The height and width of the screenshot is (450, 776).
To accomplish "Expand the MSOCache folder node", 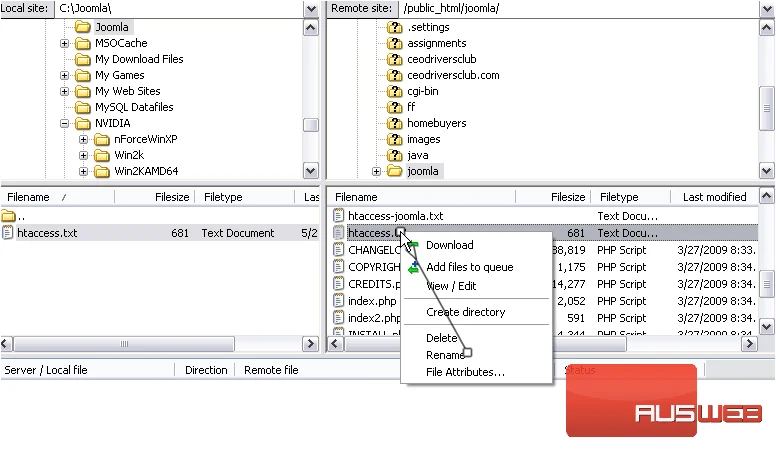I will coord(64,44).
